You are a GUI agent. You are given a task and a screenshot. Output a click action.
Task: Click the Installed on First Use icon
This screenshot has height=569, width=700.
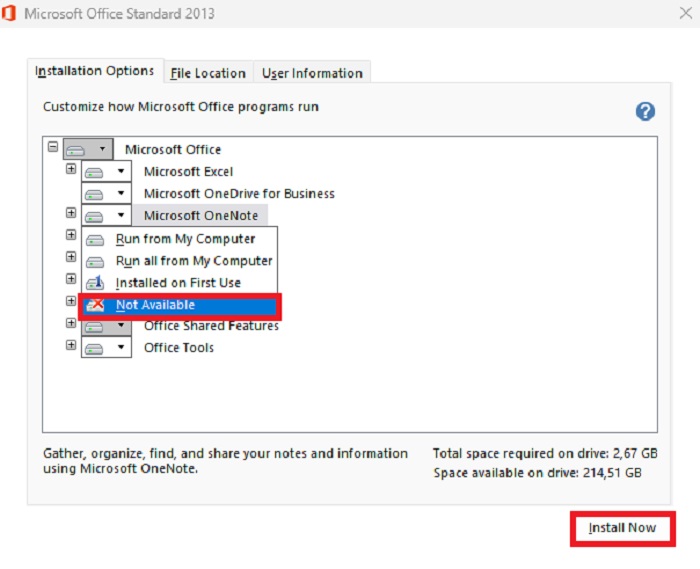[x=95, y=283]
